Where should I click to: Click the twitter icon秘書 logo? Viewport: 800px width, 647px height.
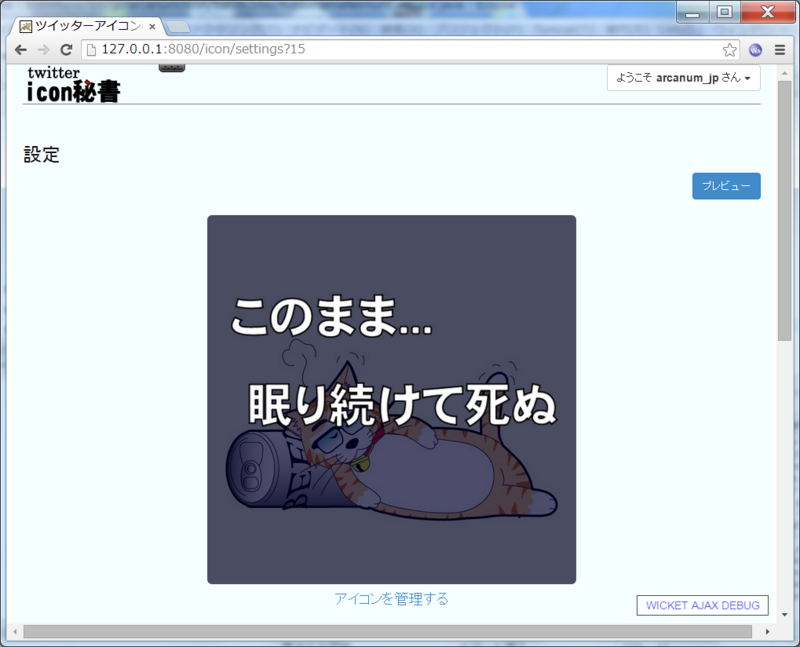coord(73,85)
